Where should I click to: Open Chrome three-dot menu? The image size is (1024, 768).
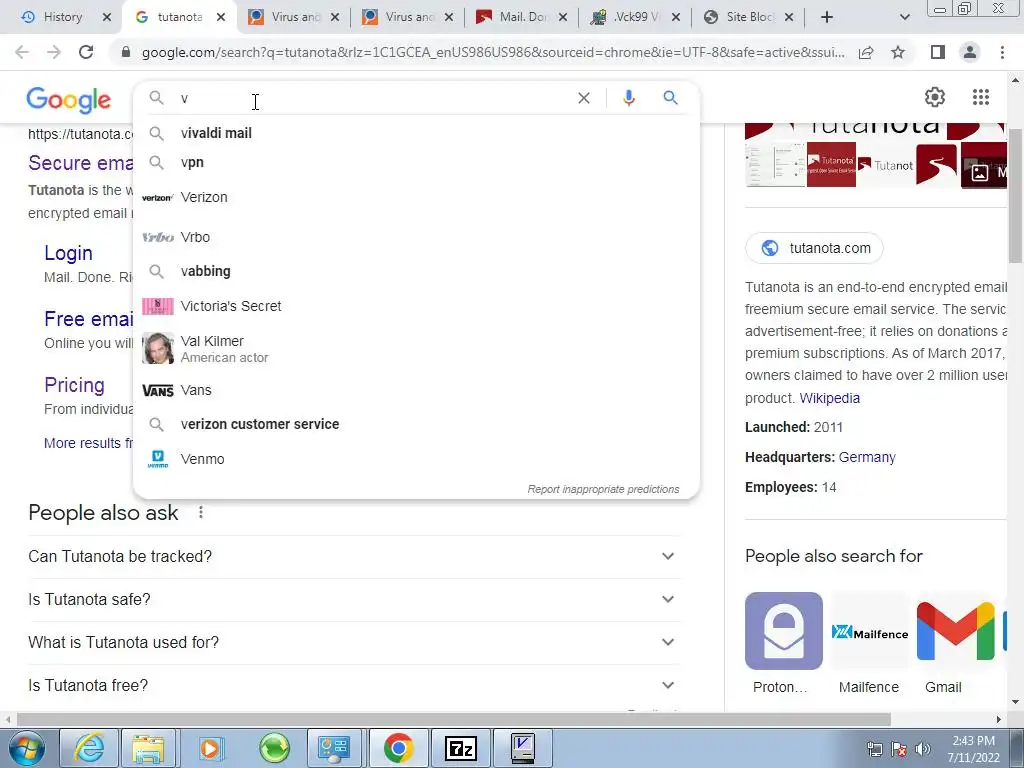[x=1002, y=52]
